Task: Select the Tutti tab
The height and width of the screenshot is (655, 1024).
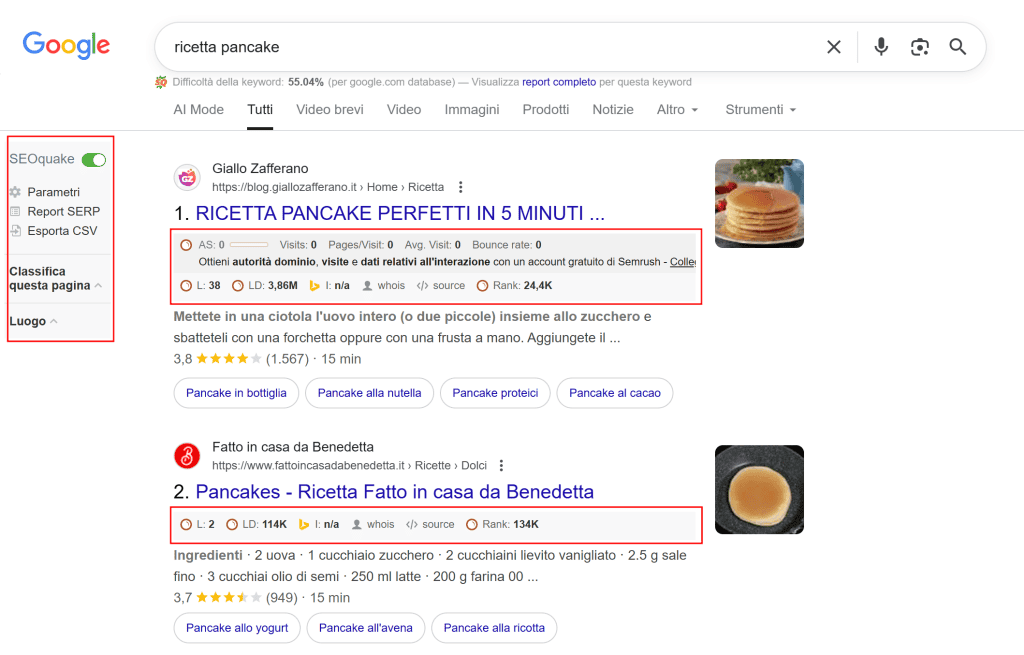Action: tap(260, 110)
